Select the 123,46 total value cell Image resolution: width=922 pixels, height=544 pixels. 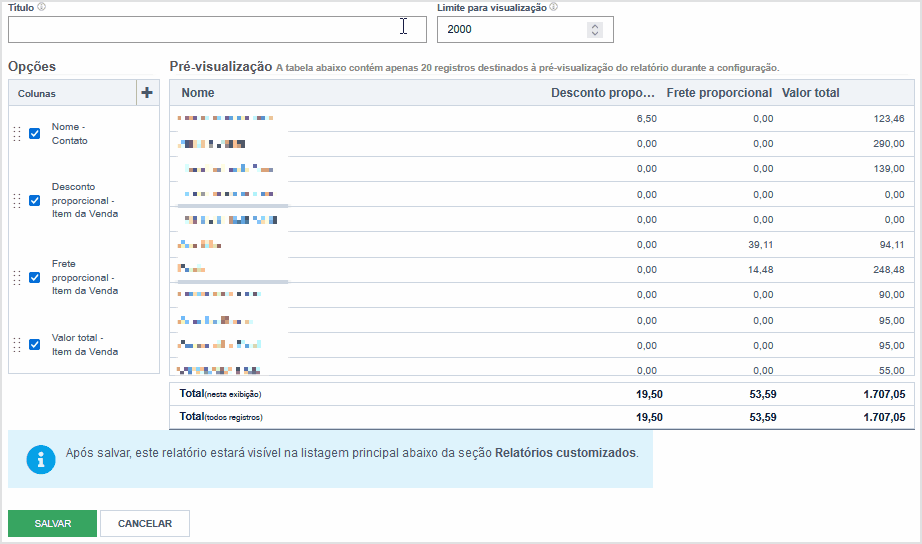[889, 119]
